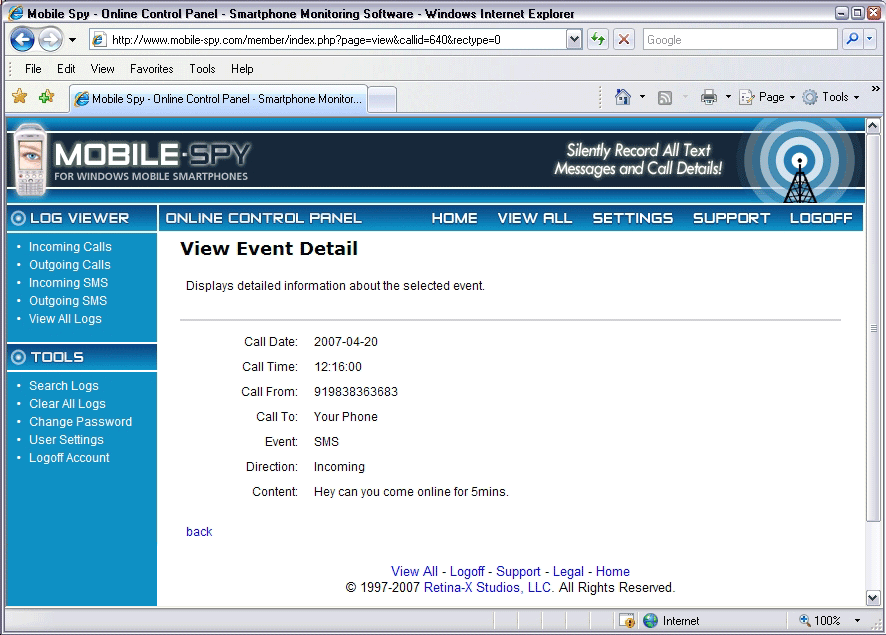Open the Favorites menu

151,69
